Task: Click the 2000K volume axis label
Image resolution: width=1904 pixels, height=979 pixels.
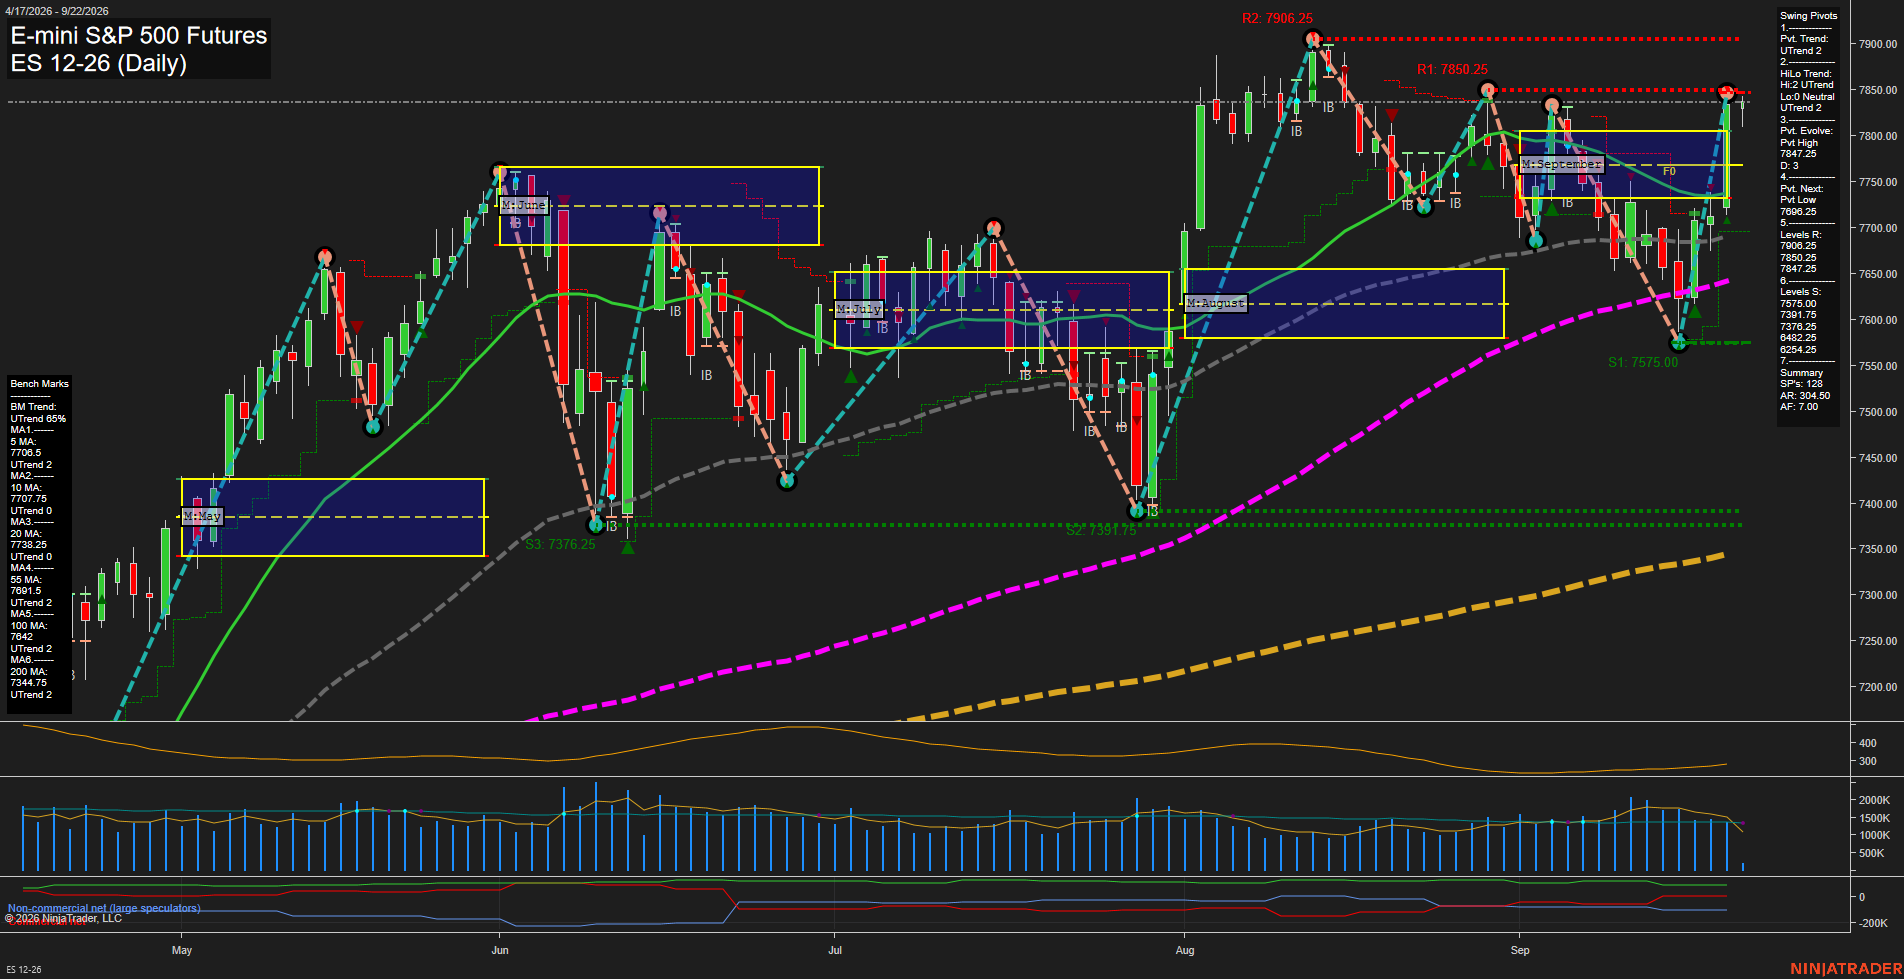Action: pos(1874,801)
